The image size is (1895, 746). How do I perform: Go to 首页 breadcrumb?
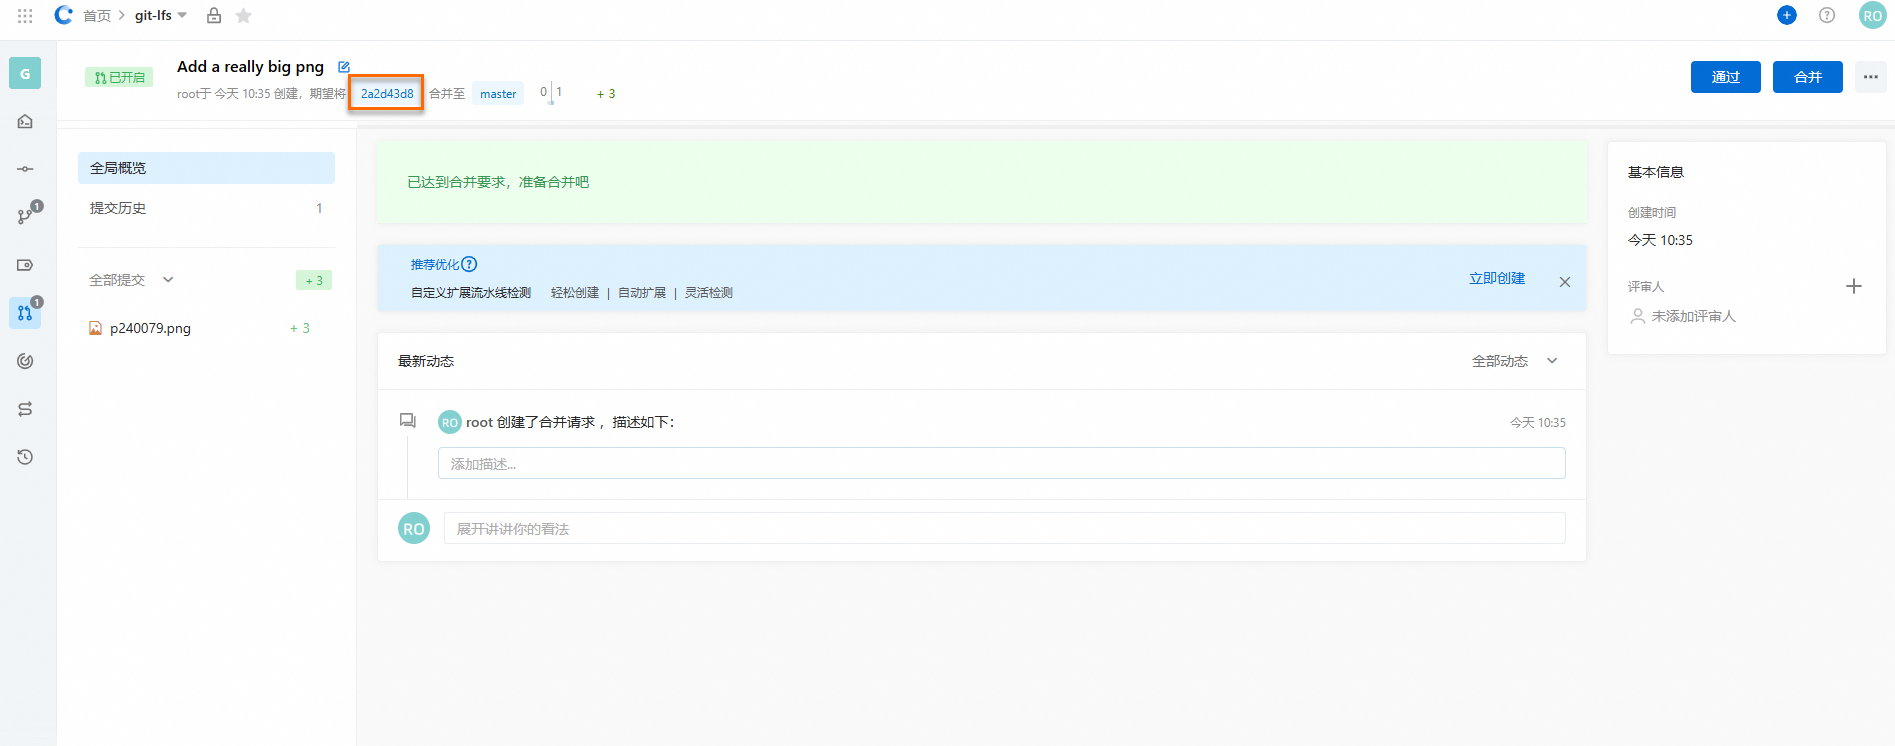point(97,16)
